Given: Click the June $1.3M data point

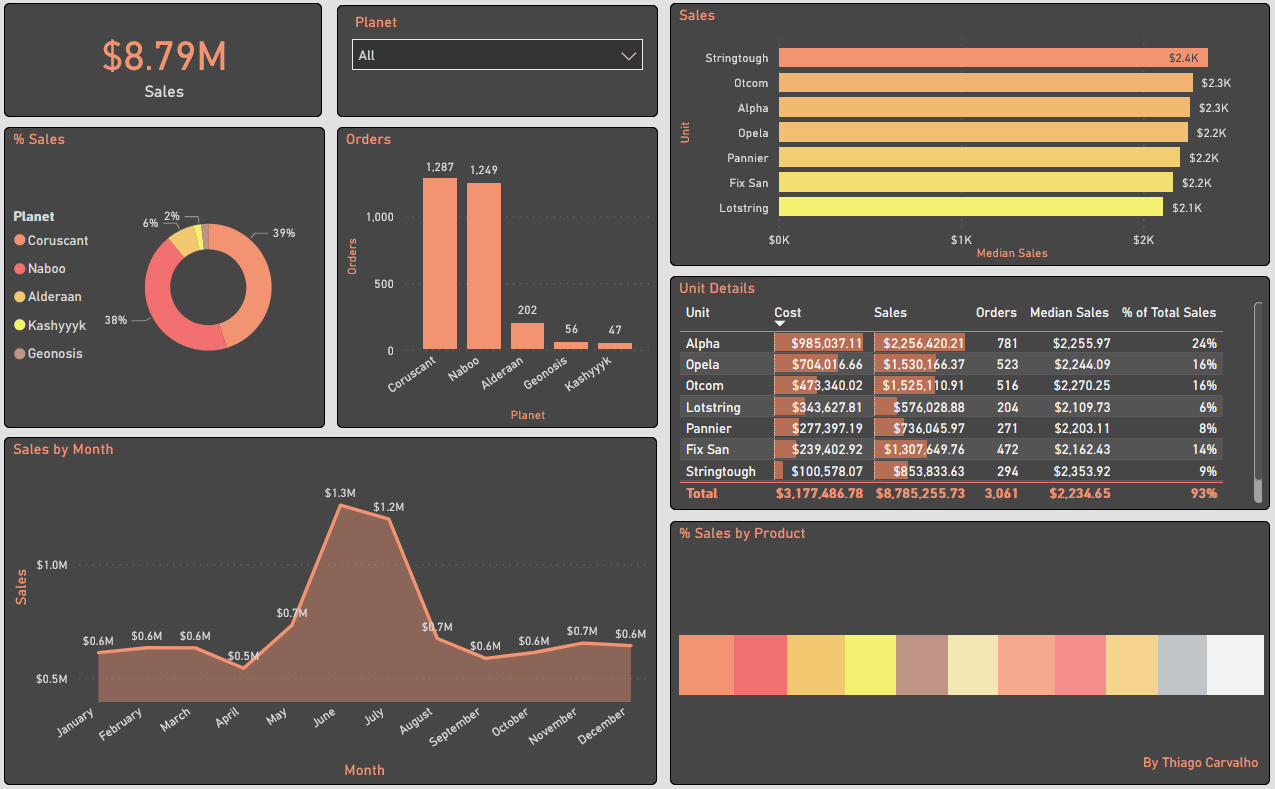Looking at the screenshot, I should point(340,506).
